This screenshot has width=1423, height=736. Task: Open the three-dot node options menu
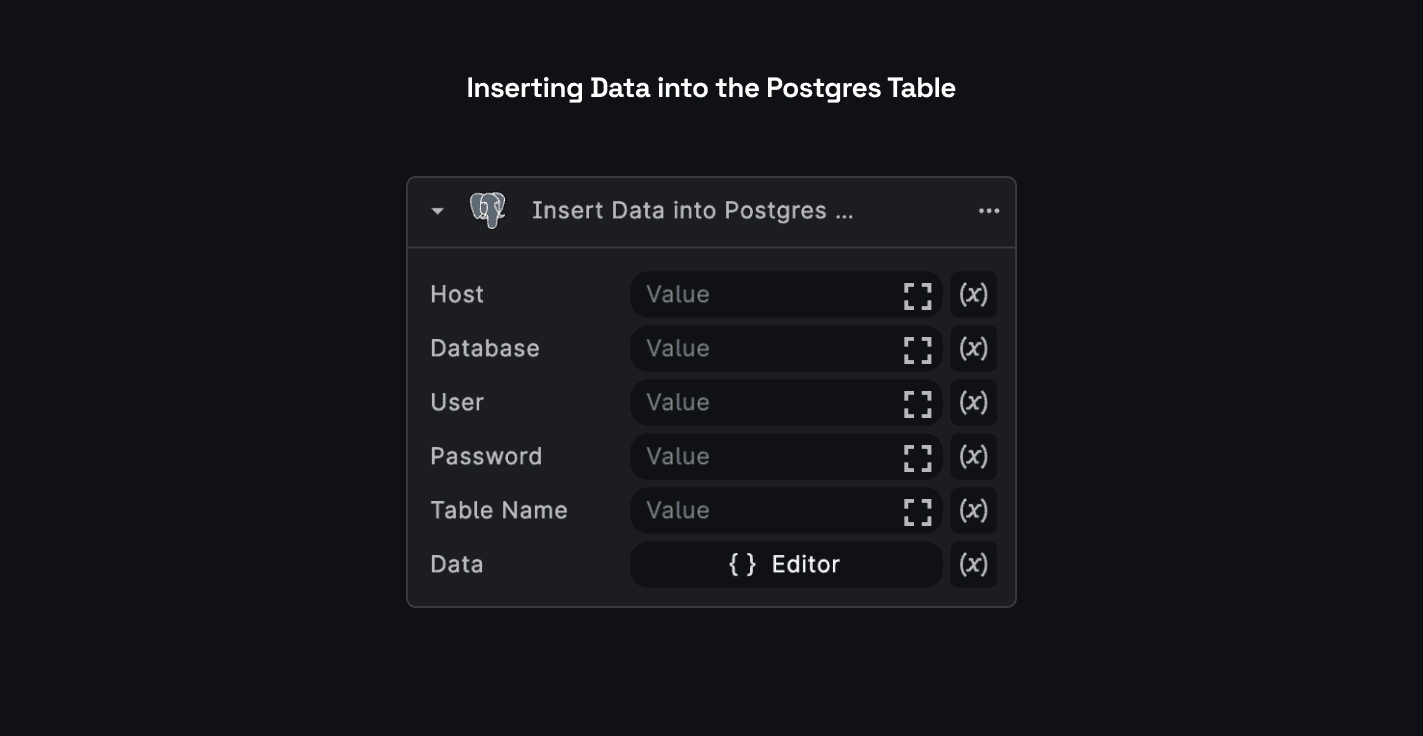[x=989, y=211]
